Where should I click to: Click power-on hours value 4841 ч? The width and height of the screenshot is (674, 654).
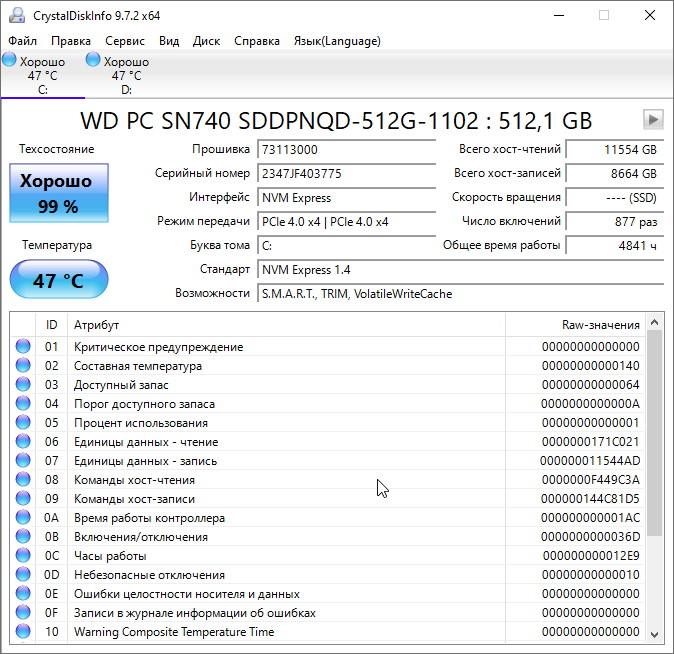[615, 246]
